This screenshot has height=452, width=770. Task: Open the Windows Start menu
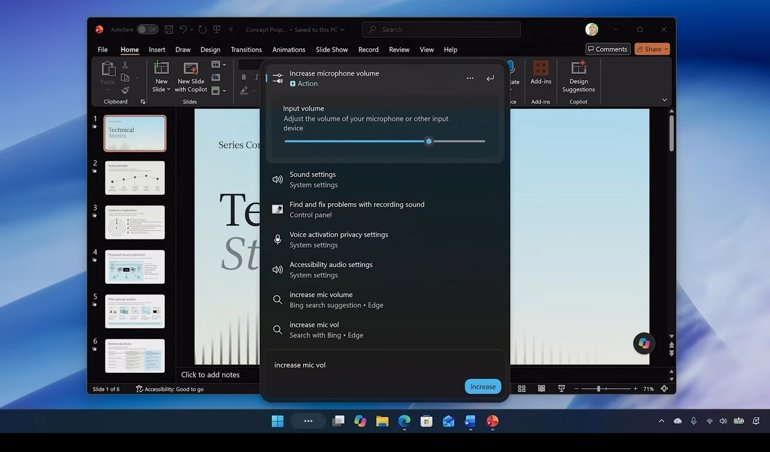pos(277,421)
